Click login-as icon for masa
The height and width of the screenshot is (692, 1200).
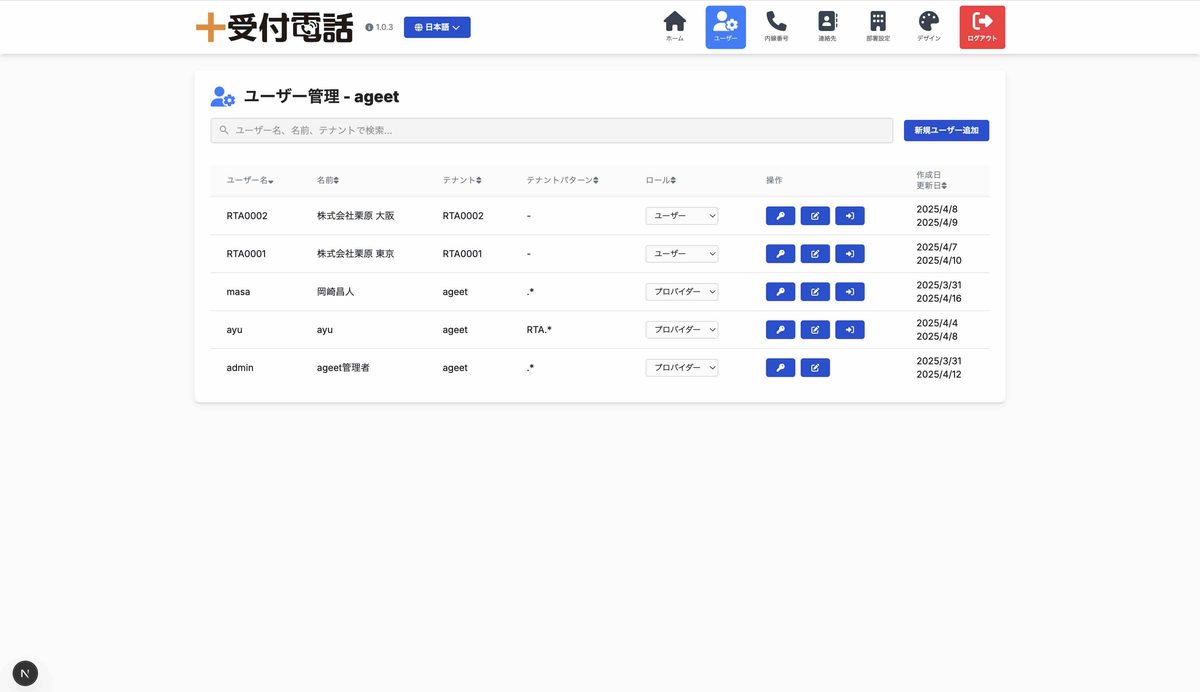(x=850, y=292)
